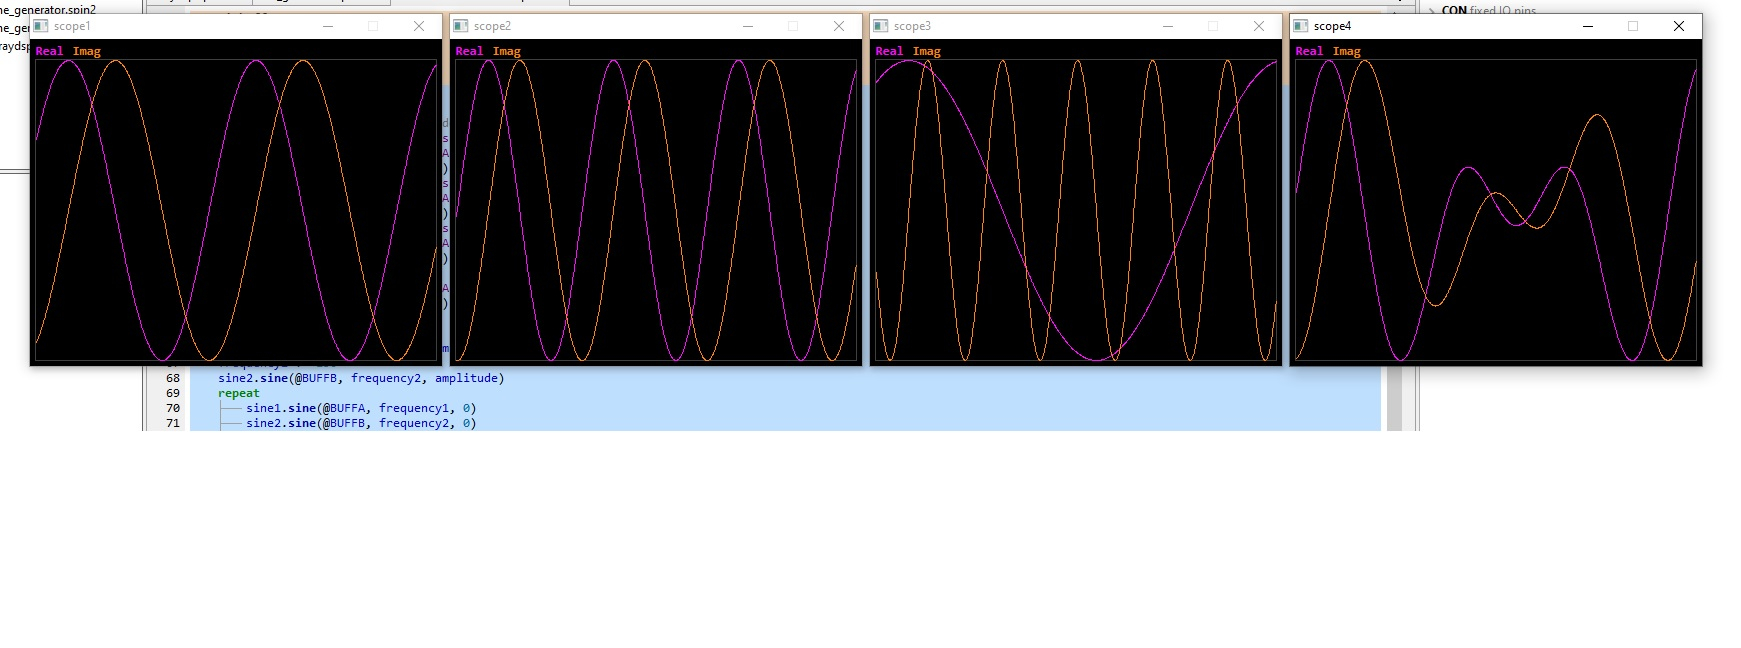Maximize the scope4 window
The width and height of the screenshot is (1741, 648).
click(1633, 26)
